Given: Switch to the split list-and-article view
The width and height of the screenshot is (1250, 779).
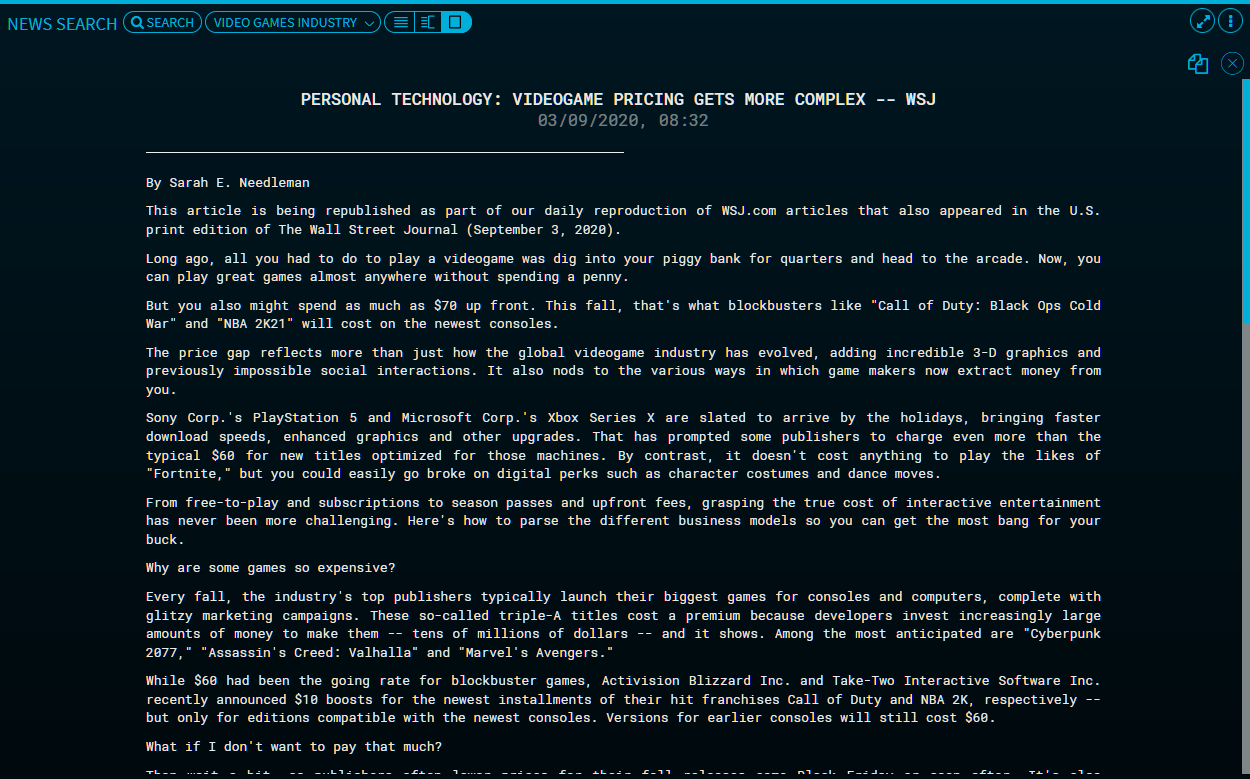Looking at the screenshot, I should tap(428, 22).
